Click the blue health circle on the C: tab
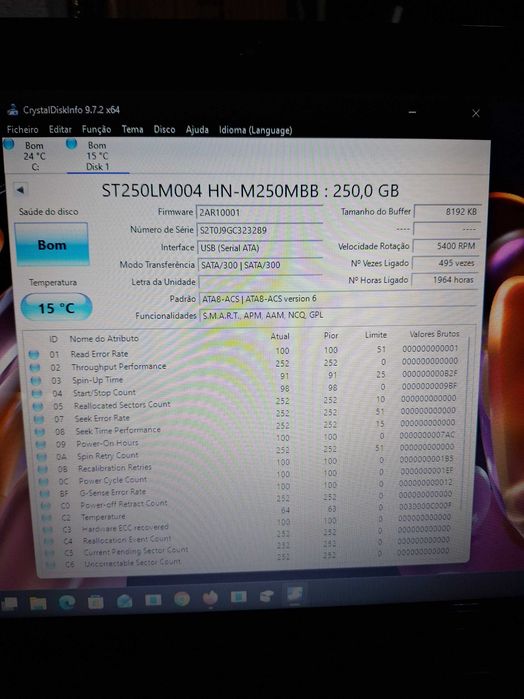 8,144
